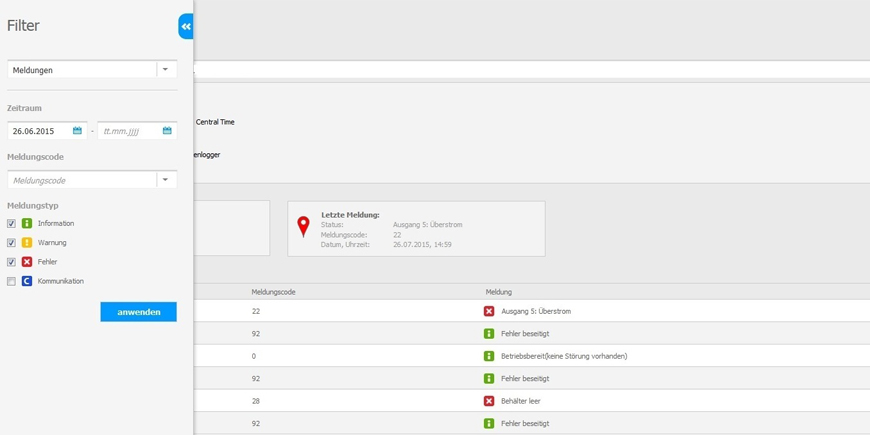
Task: Open the end date calendar picker icon
Action: point(167,131)
